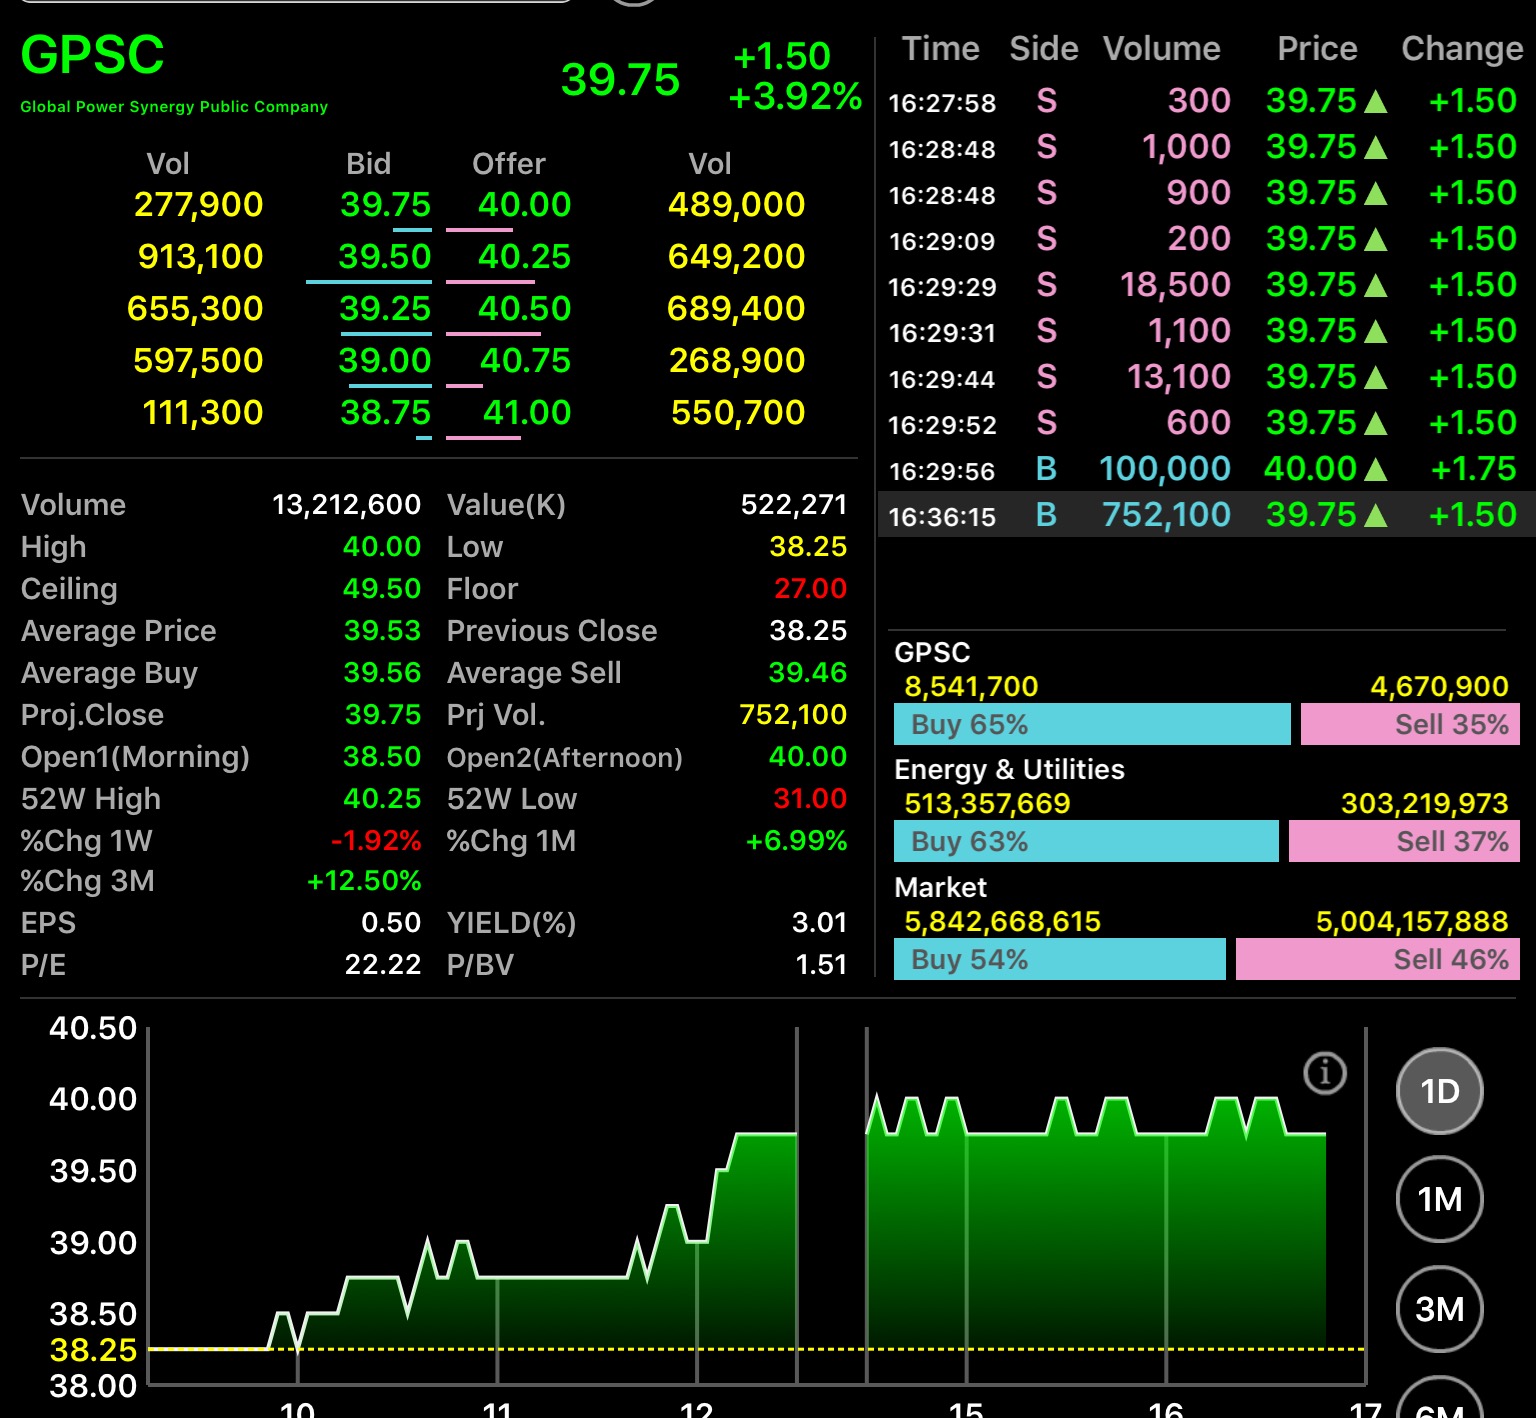Image resolution: width=1536 pixels, height=1418 pixels.
Task: Tap the GPSC ticker symbol heading
Action: click(x=93, y=55)
